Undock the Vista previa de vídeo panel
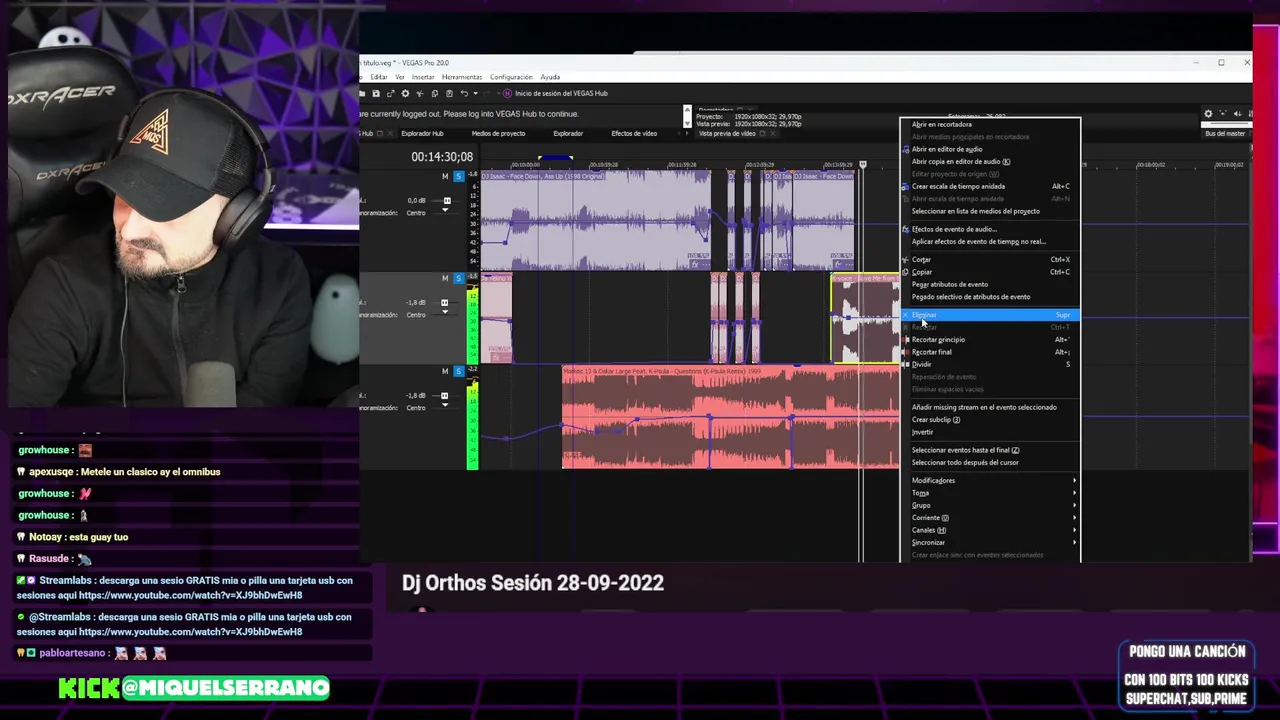 763,133
